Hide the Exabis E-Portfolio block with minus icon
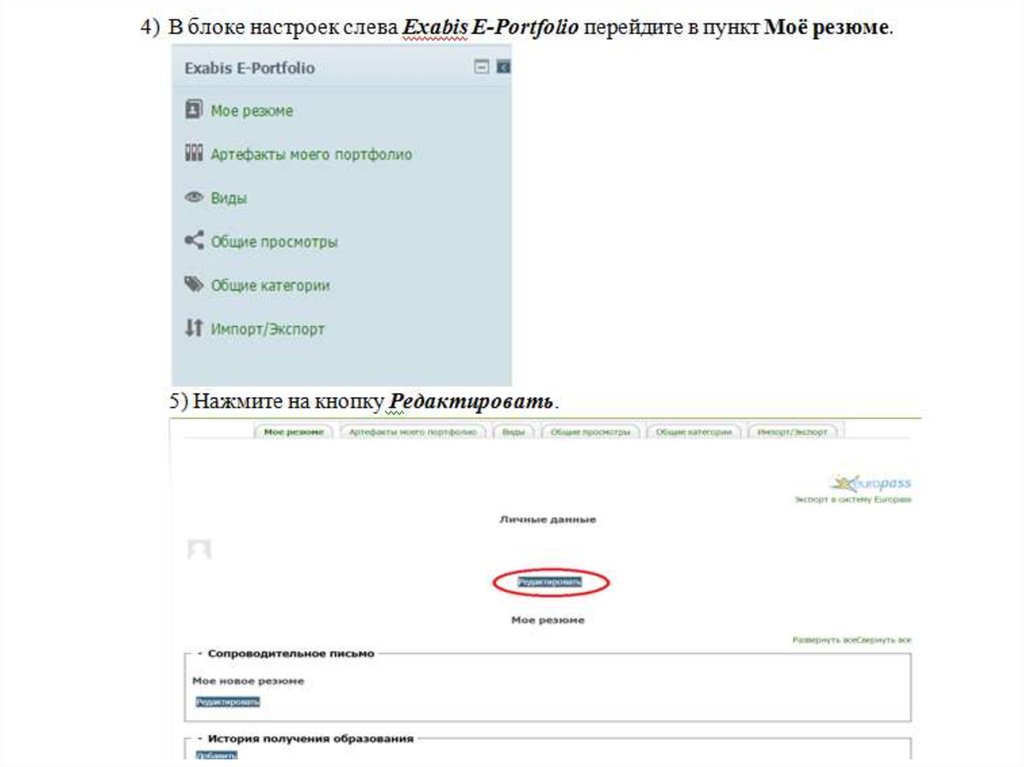This screenshot has width=1024, height=767. pos(482,67)
